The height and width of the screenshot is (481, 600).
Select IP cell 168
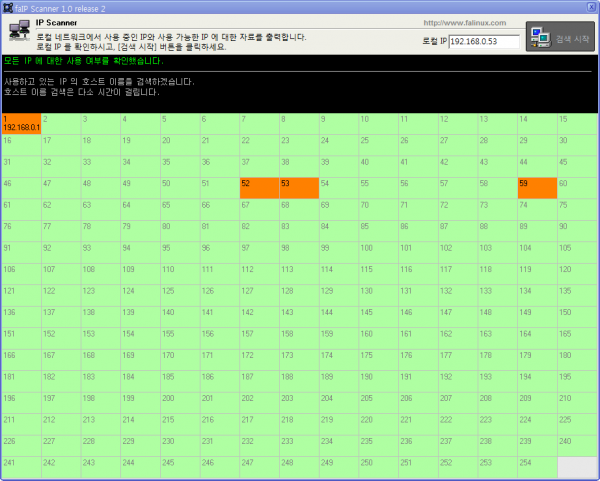[x=101, y=359]
